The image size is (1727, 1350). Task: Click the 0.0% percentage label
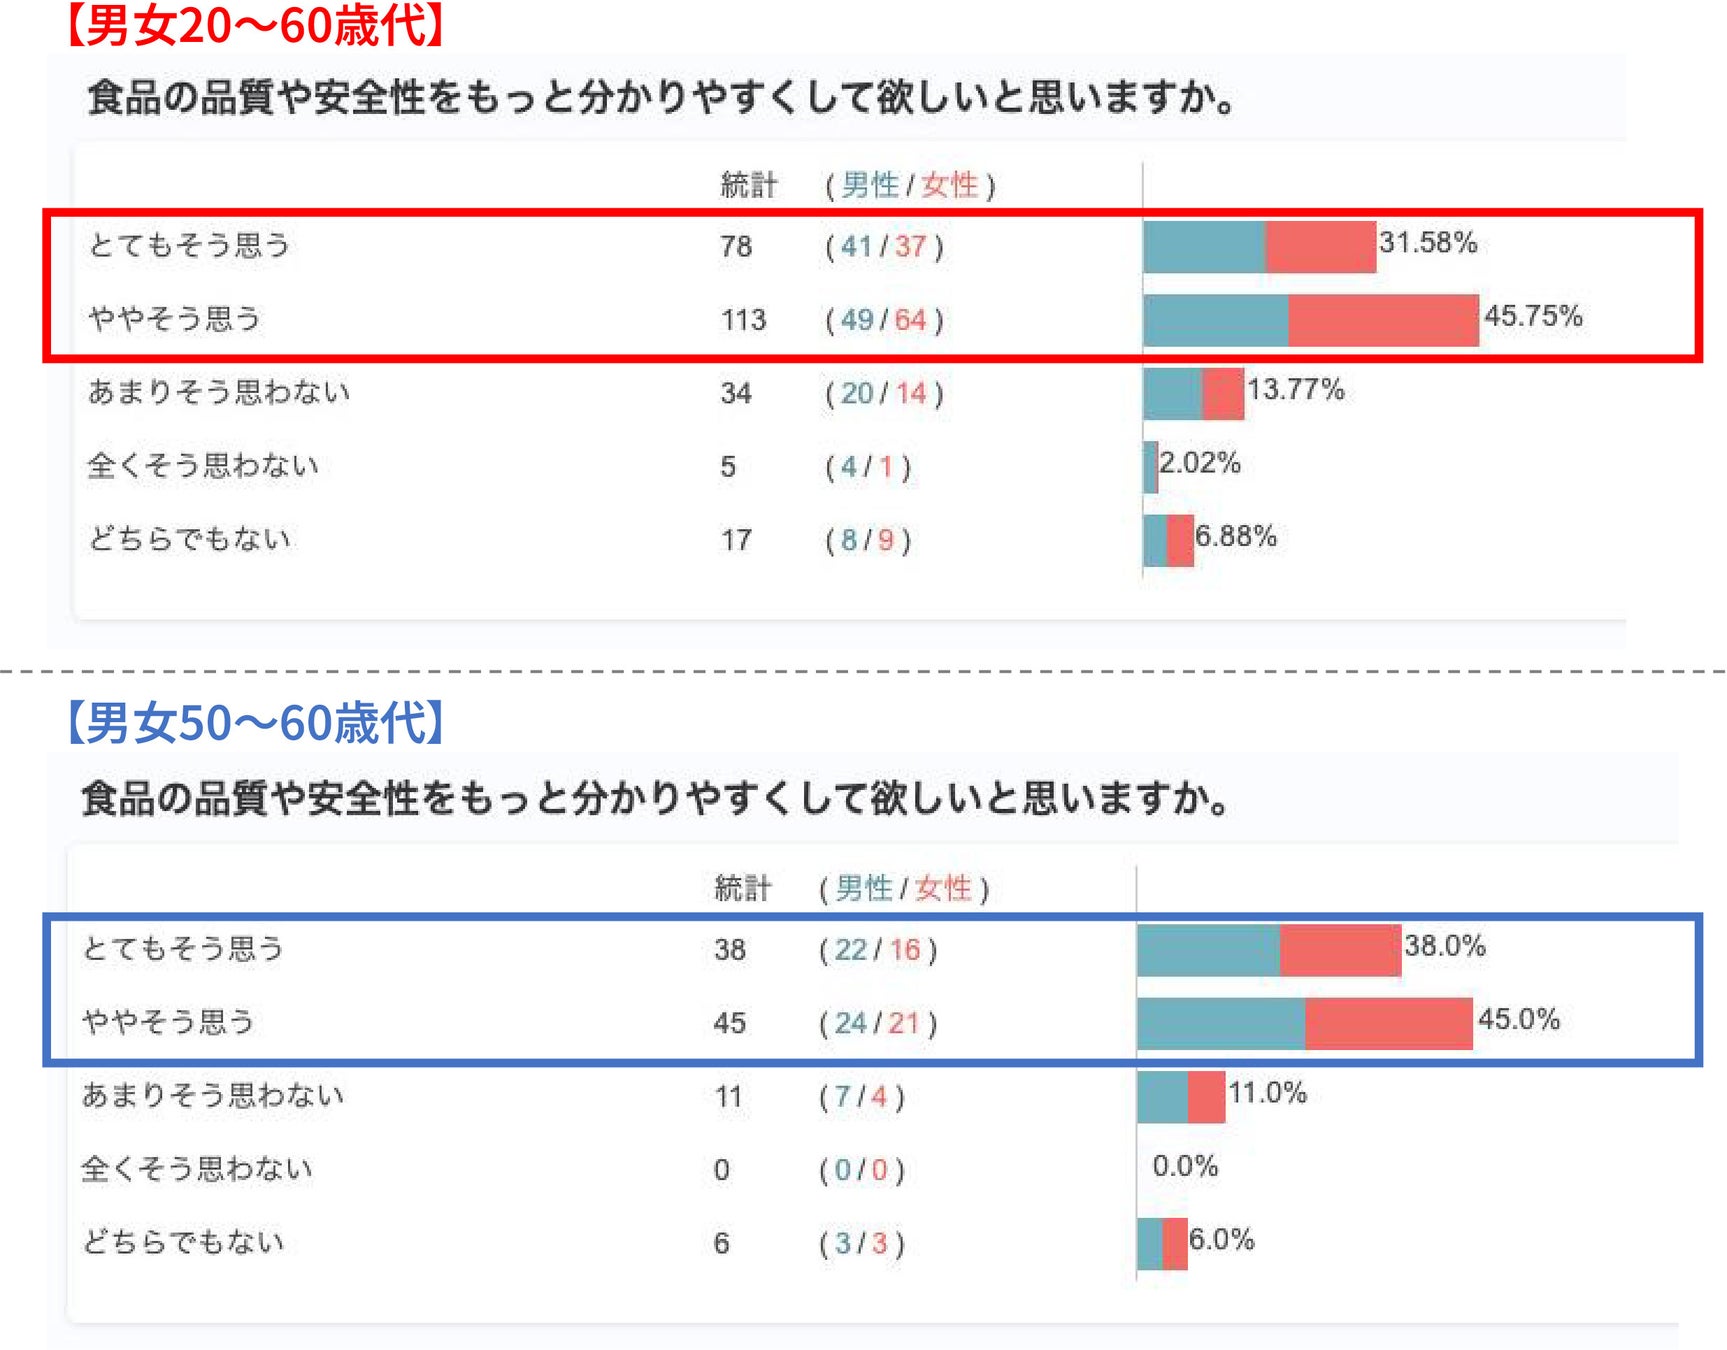(1185, 1166)
